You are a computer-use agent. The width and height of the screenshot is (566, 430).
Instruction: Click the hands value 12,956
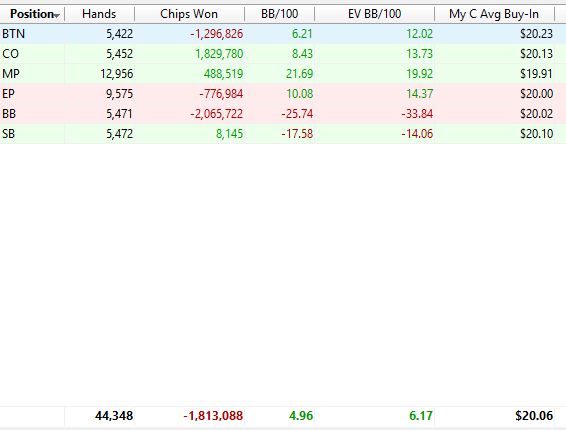pos(117,74)
